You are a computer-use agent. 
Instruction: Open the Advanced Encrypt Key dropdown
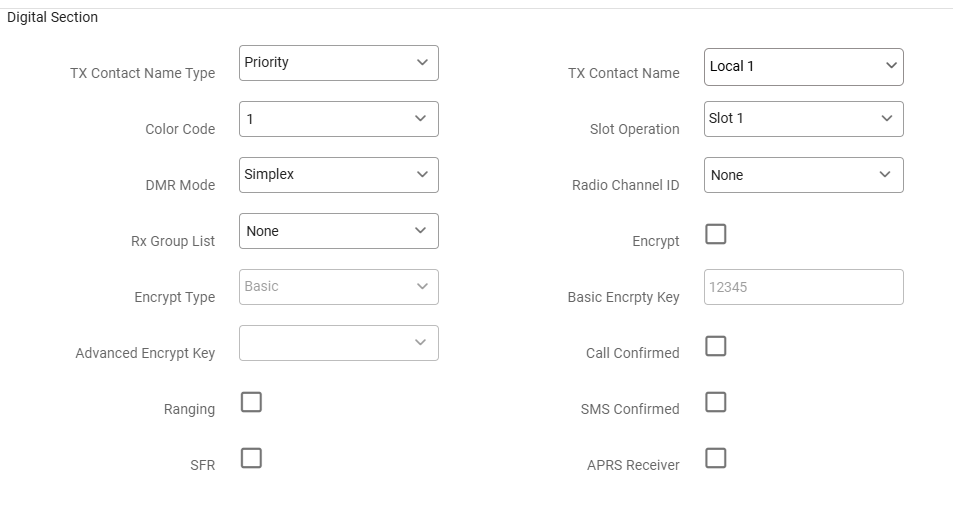tap(338, 343)
